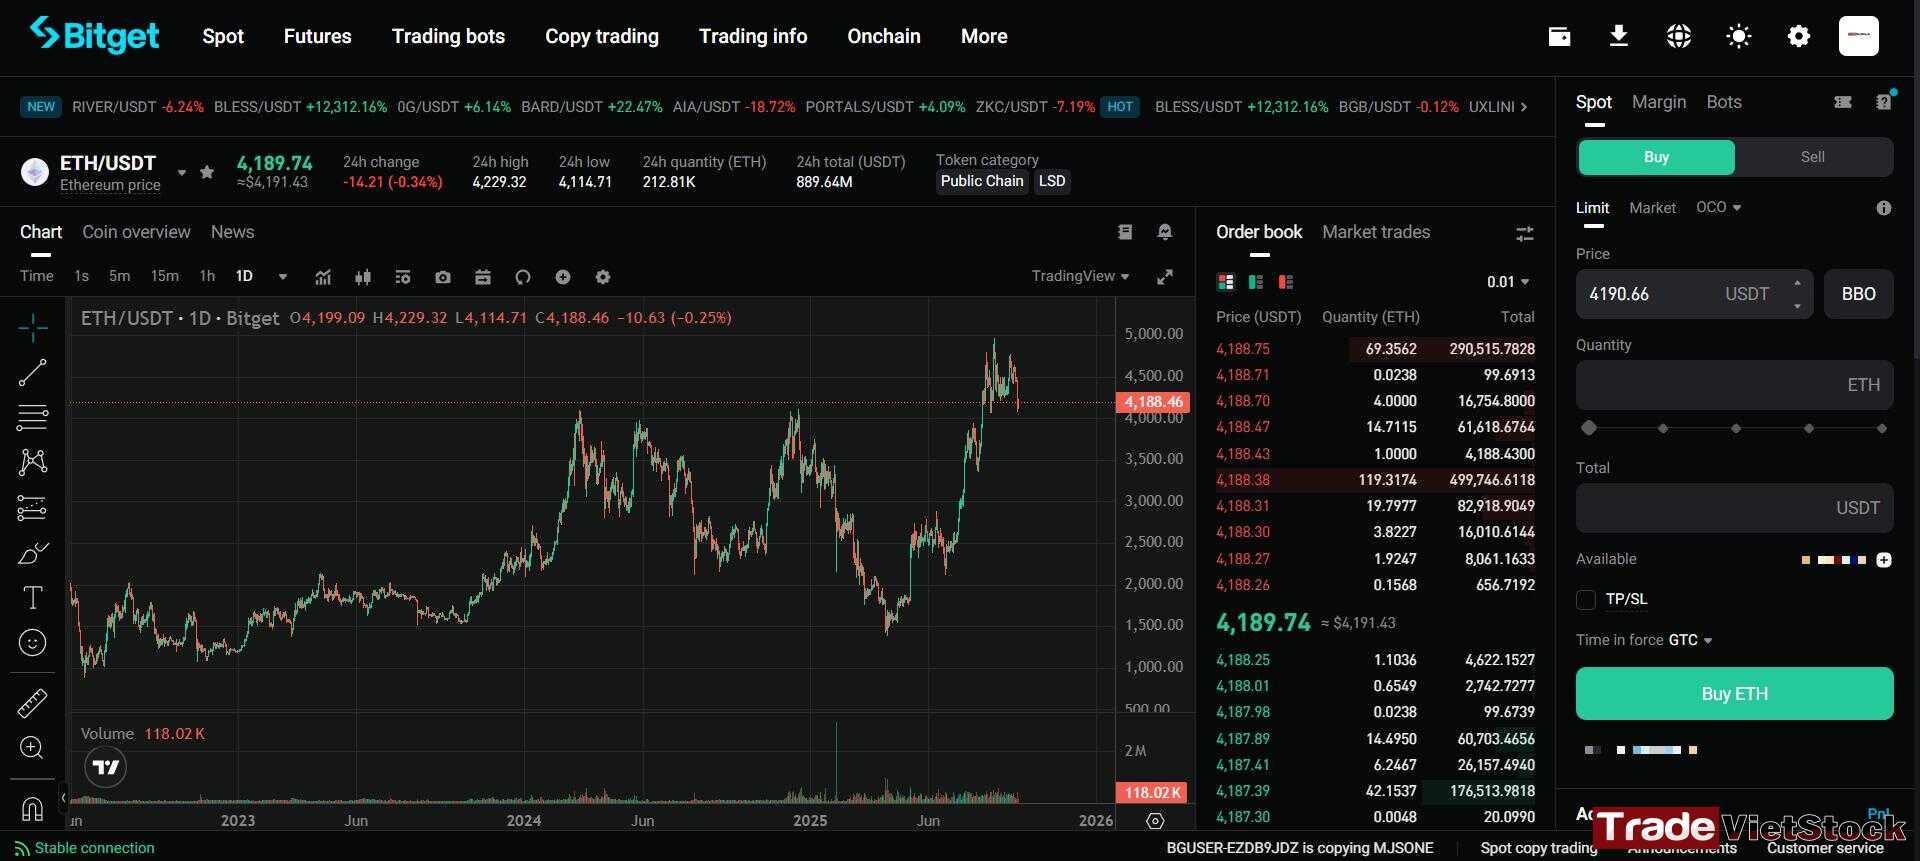Select the trend line drawing tool
The width and height of the screenshot is (1920, 861).
32,372
